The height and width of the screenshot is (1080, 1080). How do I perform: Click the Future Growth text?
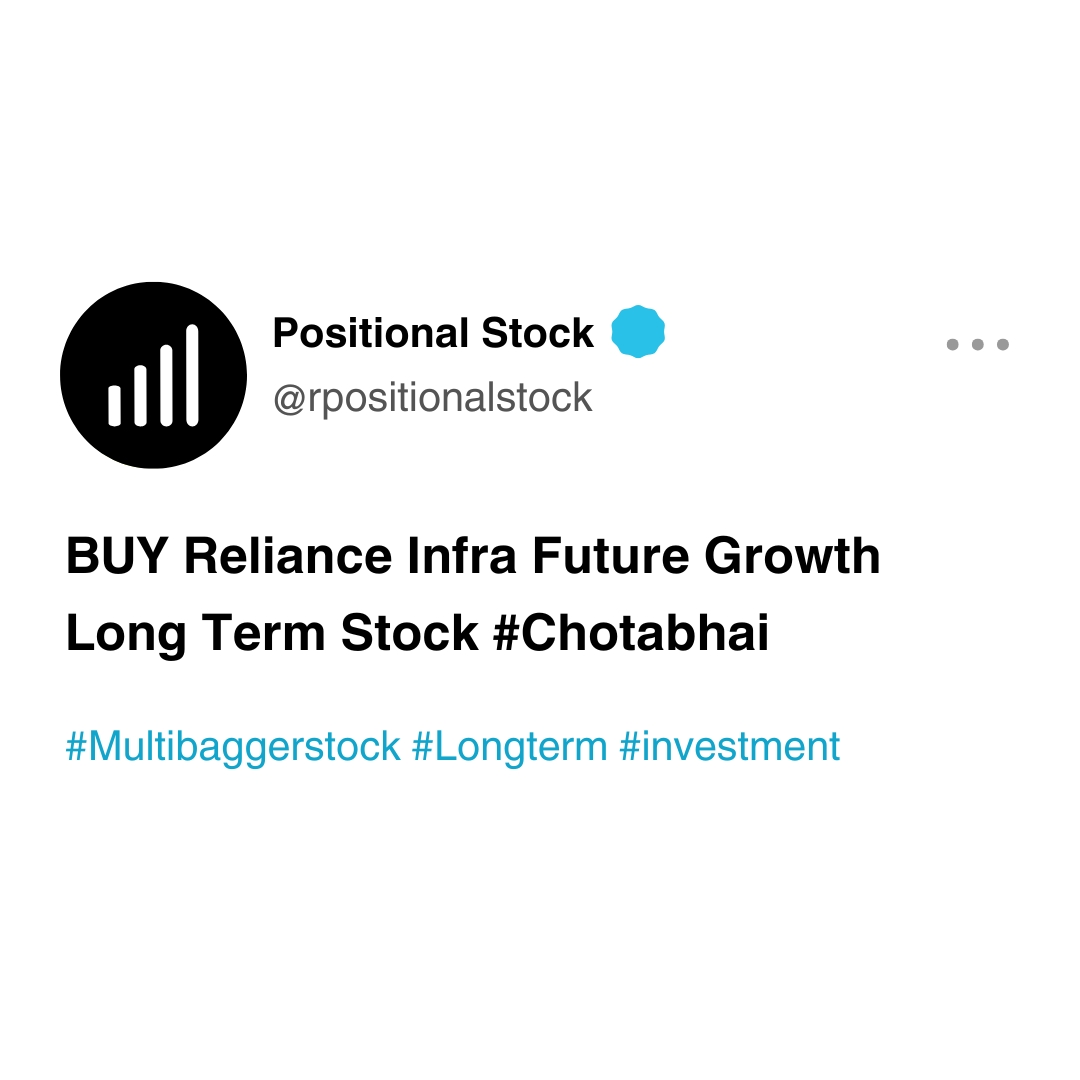click(705, 556)
